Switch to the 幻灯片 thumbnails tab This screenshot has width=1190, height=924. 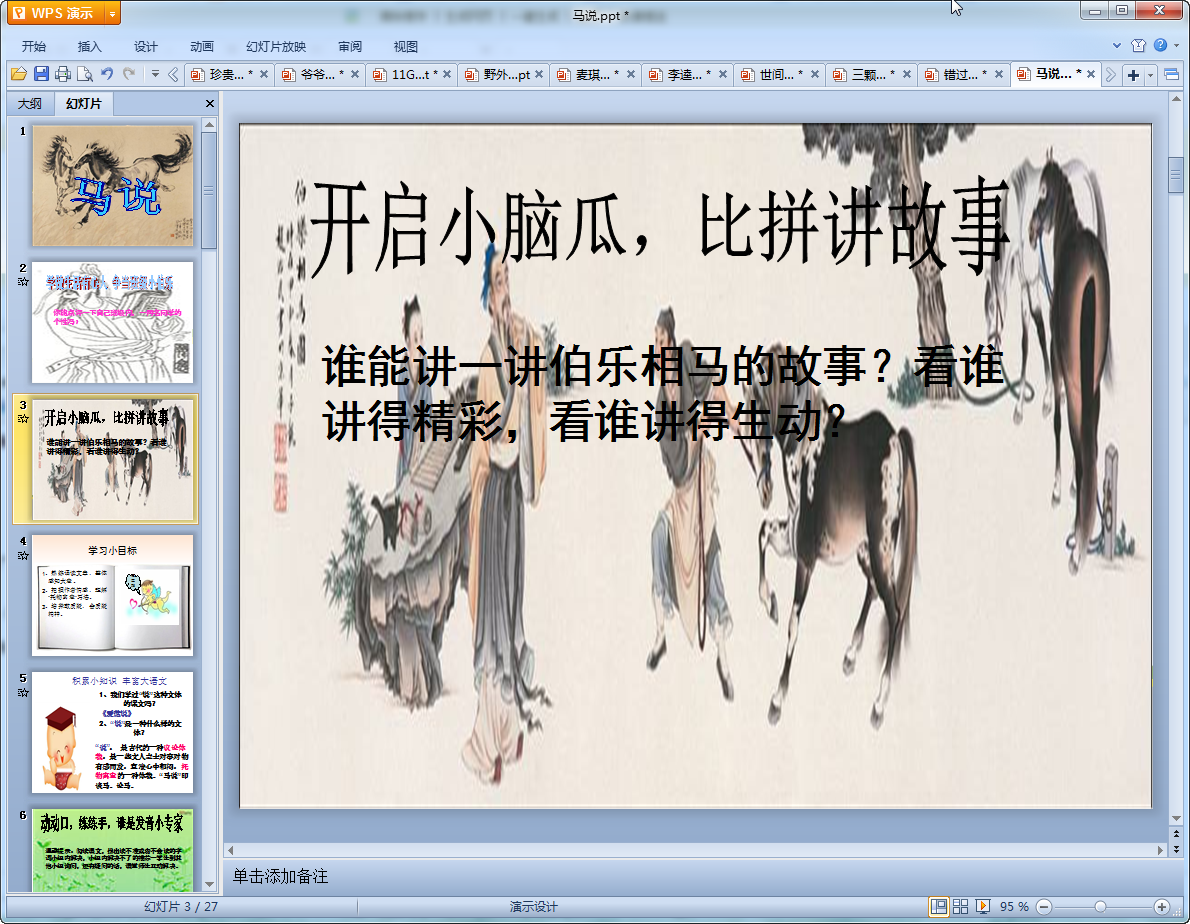pyautogui.click(x=83, y=103)
